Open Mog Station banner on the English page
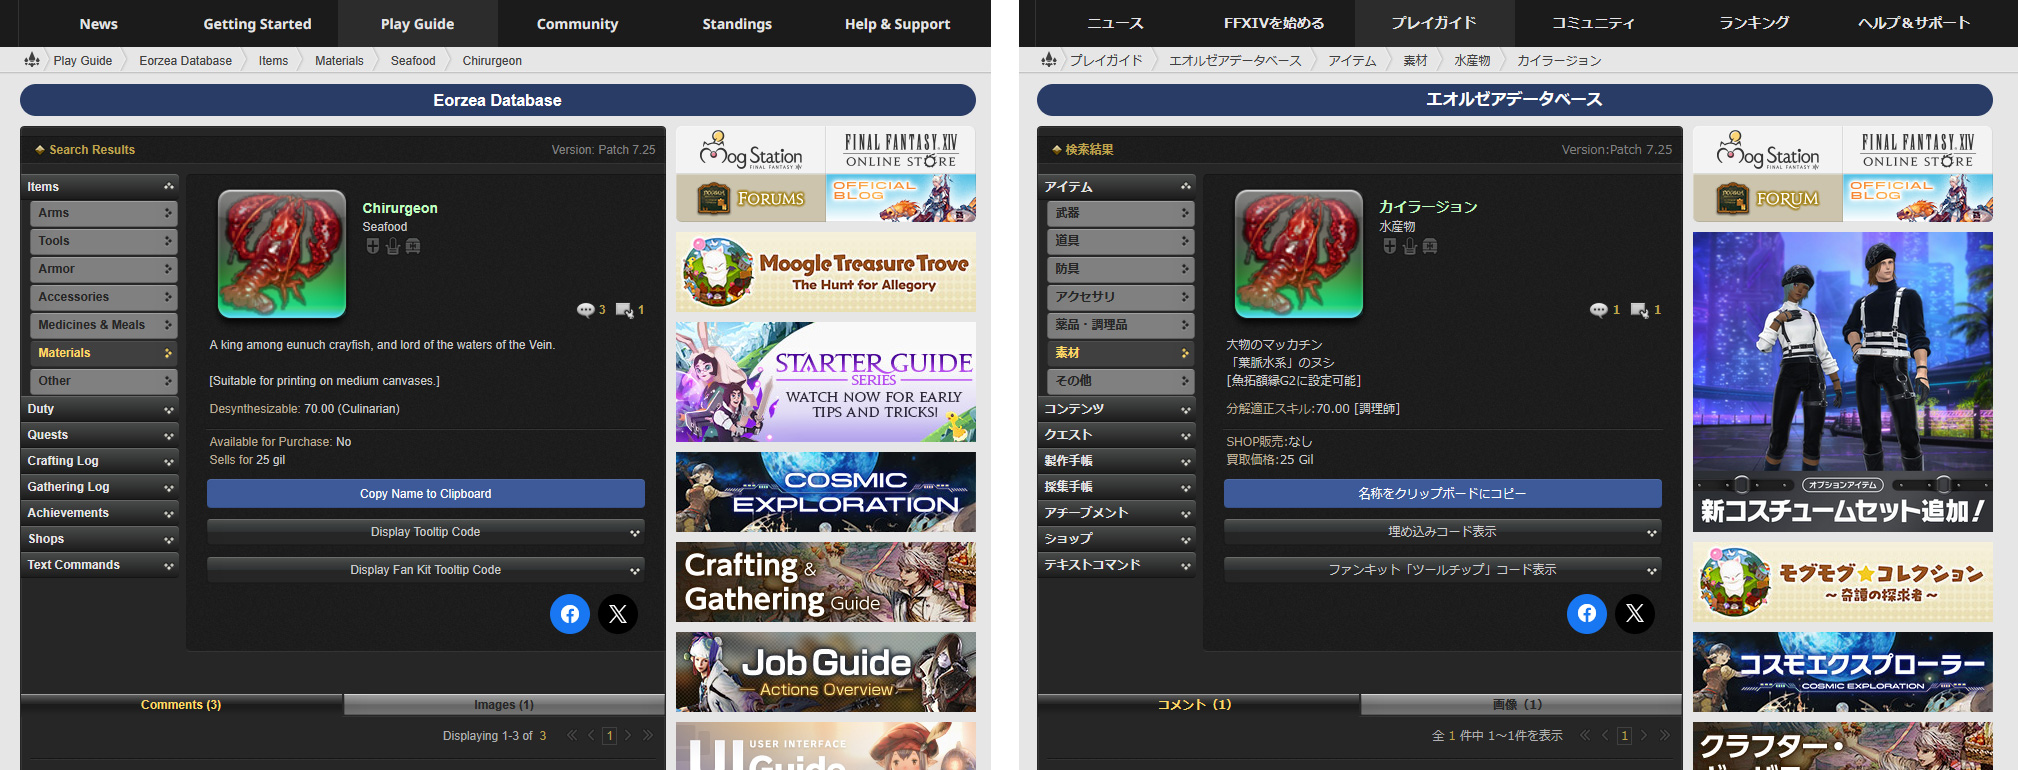2018x770 pixels. 751,150
